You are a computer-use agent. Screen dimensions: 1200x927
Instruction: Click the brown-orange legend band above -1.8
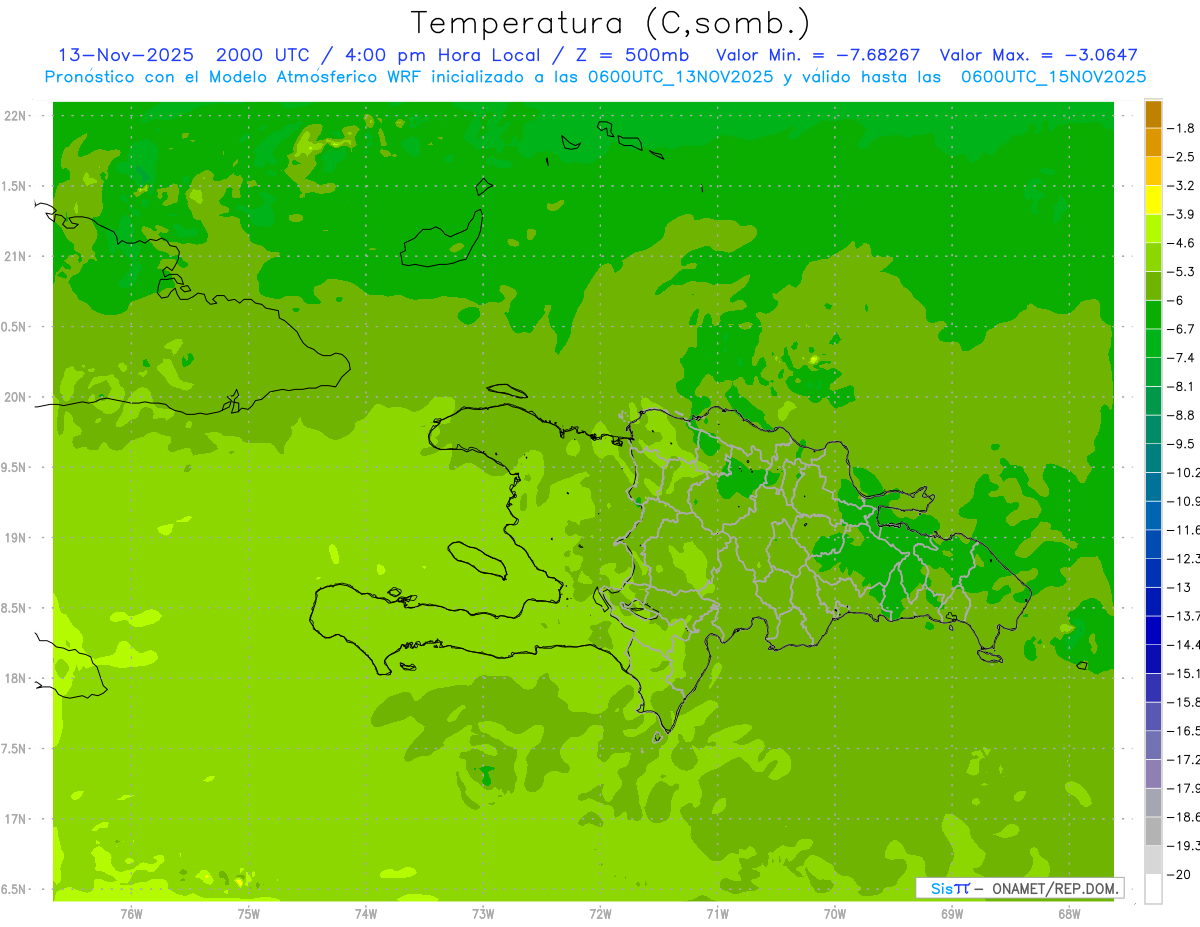(1153, 114)
